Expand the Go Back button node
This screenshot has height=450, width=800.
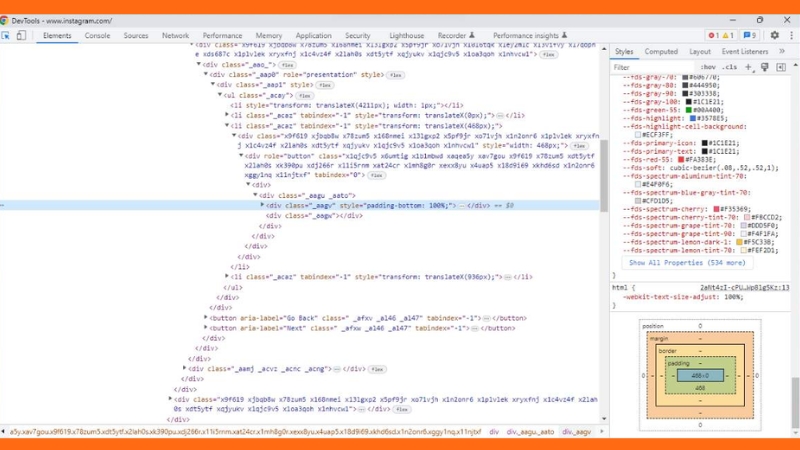206,317
